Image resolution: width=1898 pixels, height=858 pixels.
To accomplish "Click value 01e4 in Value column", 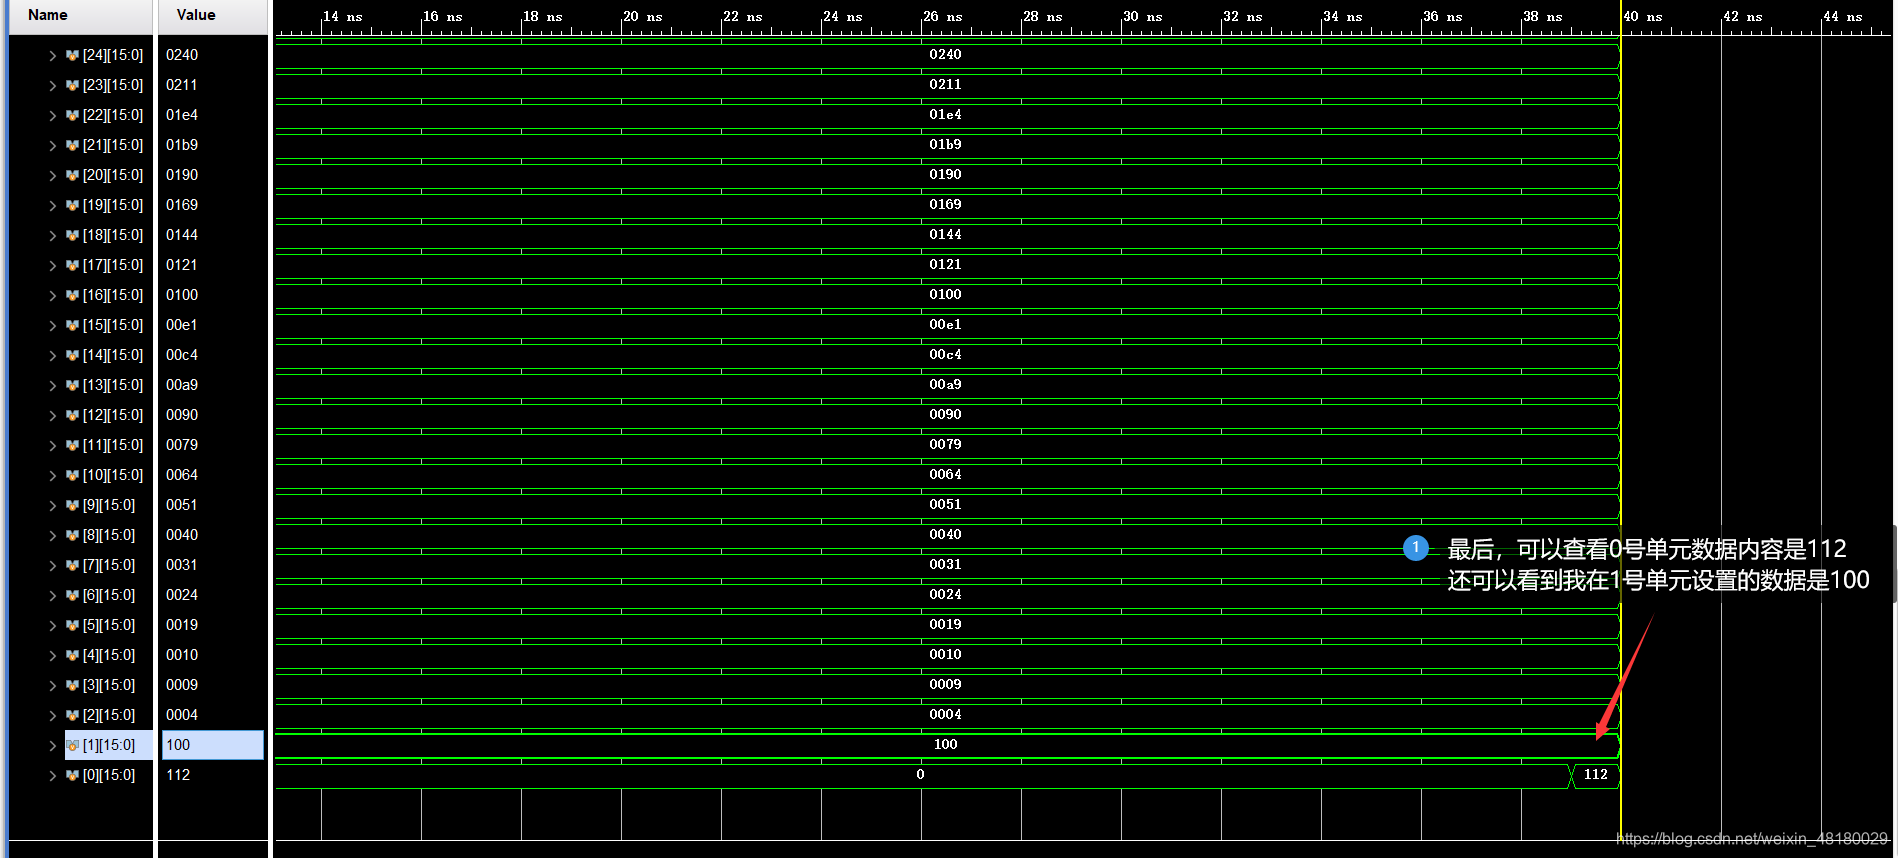I will tap(182, 115).
